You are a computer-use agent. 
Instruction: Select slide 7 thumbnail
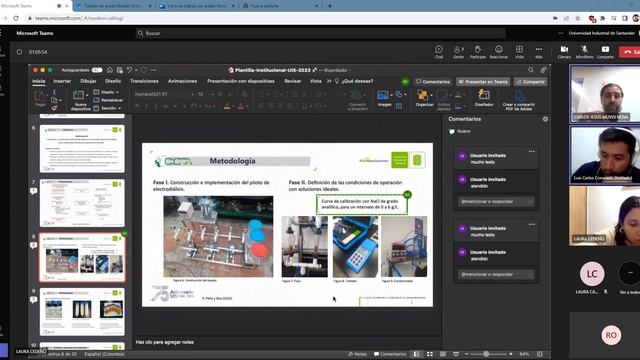click(82, 203)
